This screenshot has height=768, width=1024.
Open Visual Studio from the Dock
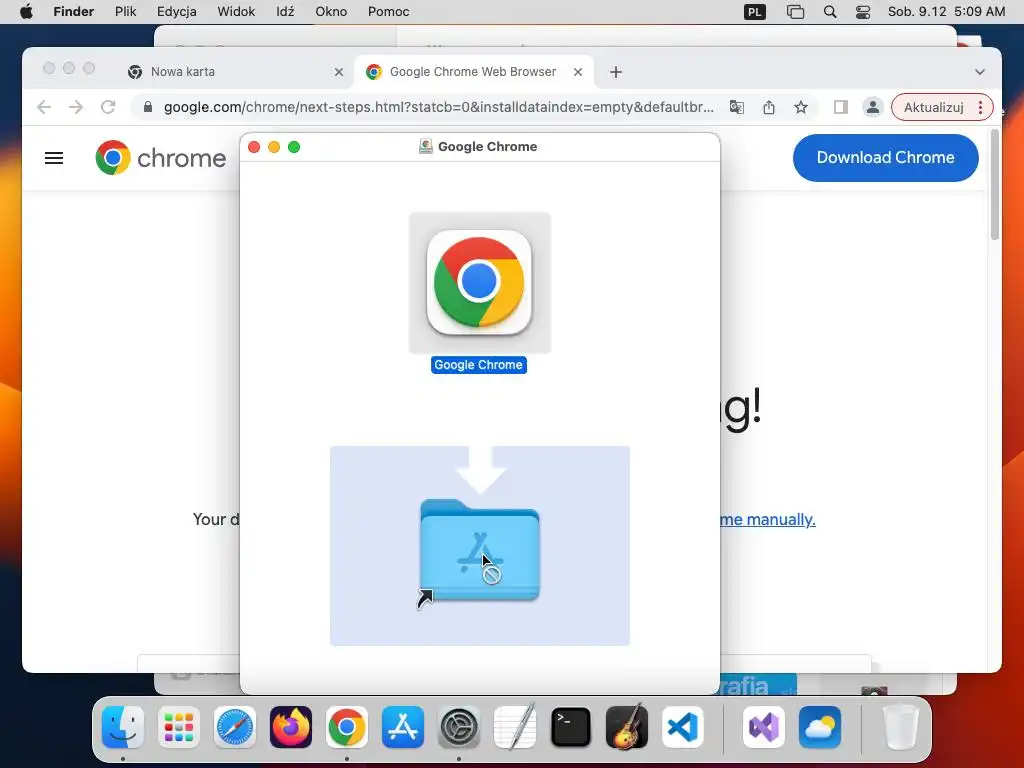(763, 727)
